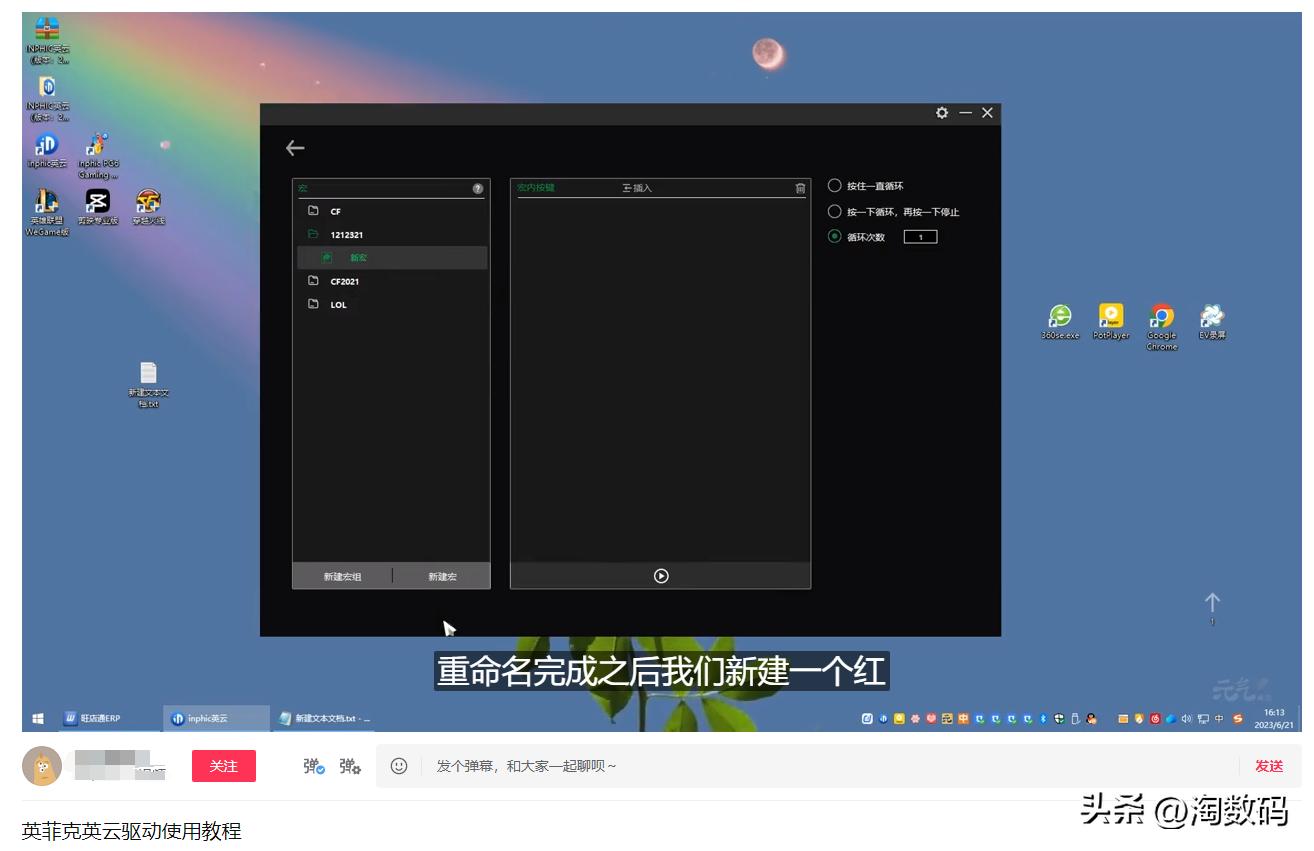The height and width of the screenshot is (851, 1314).
Task: Click the loop count input showing 1
Action: (921, 237)
